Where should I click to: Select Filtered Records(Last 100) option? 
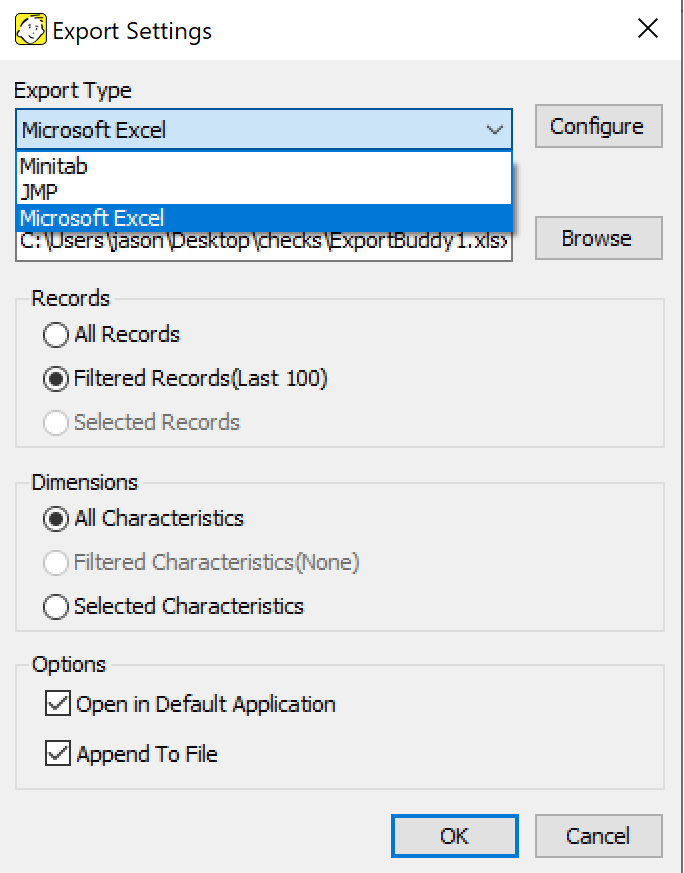[x=185, y=379]
